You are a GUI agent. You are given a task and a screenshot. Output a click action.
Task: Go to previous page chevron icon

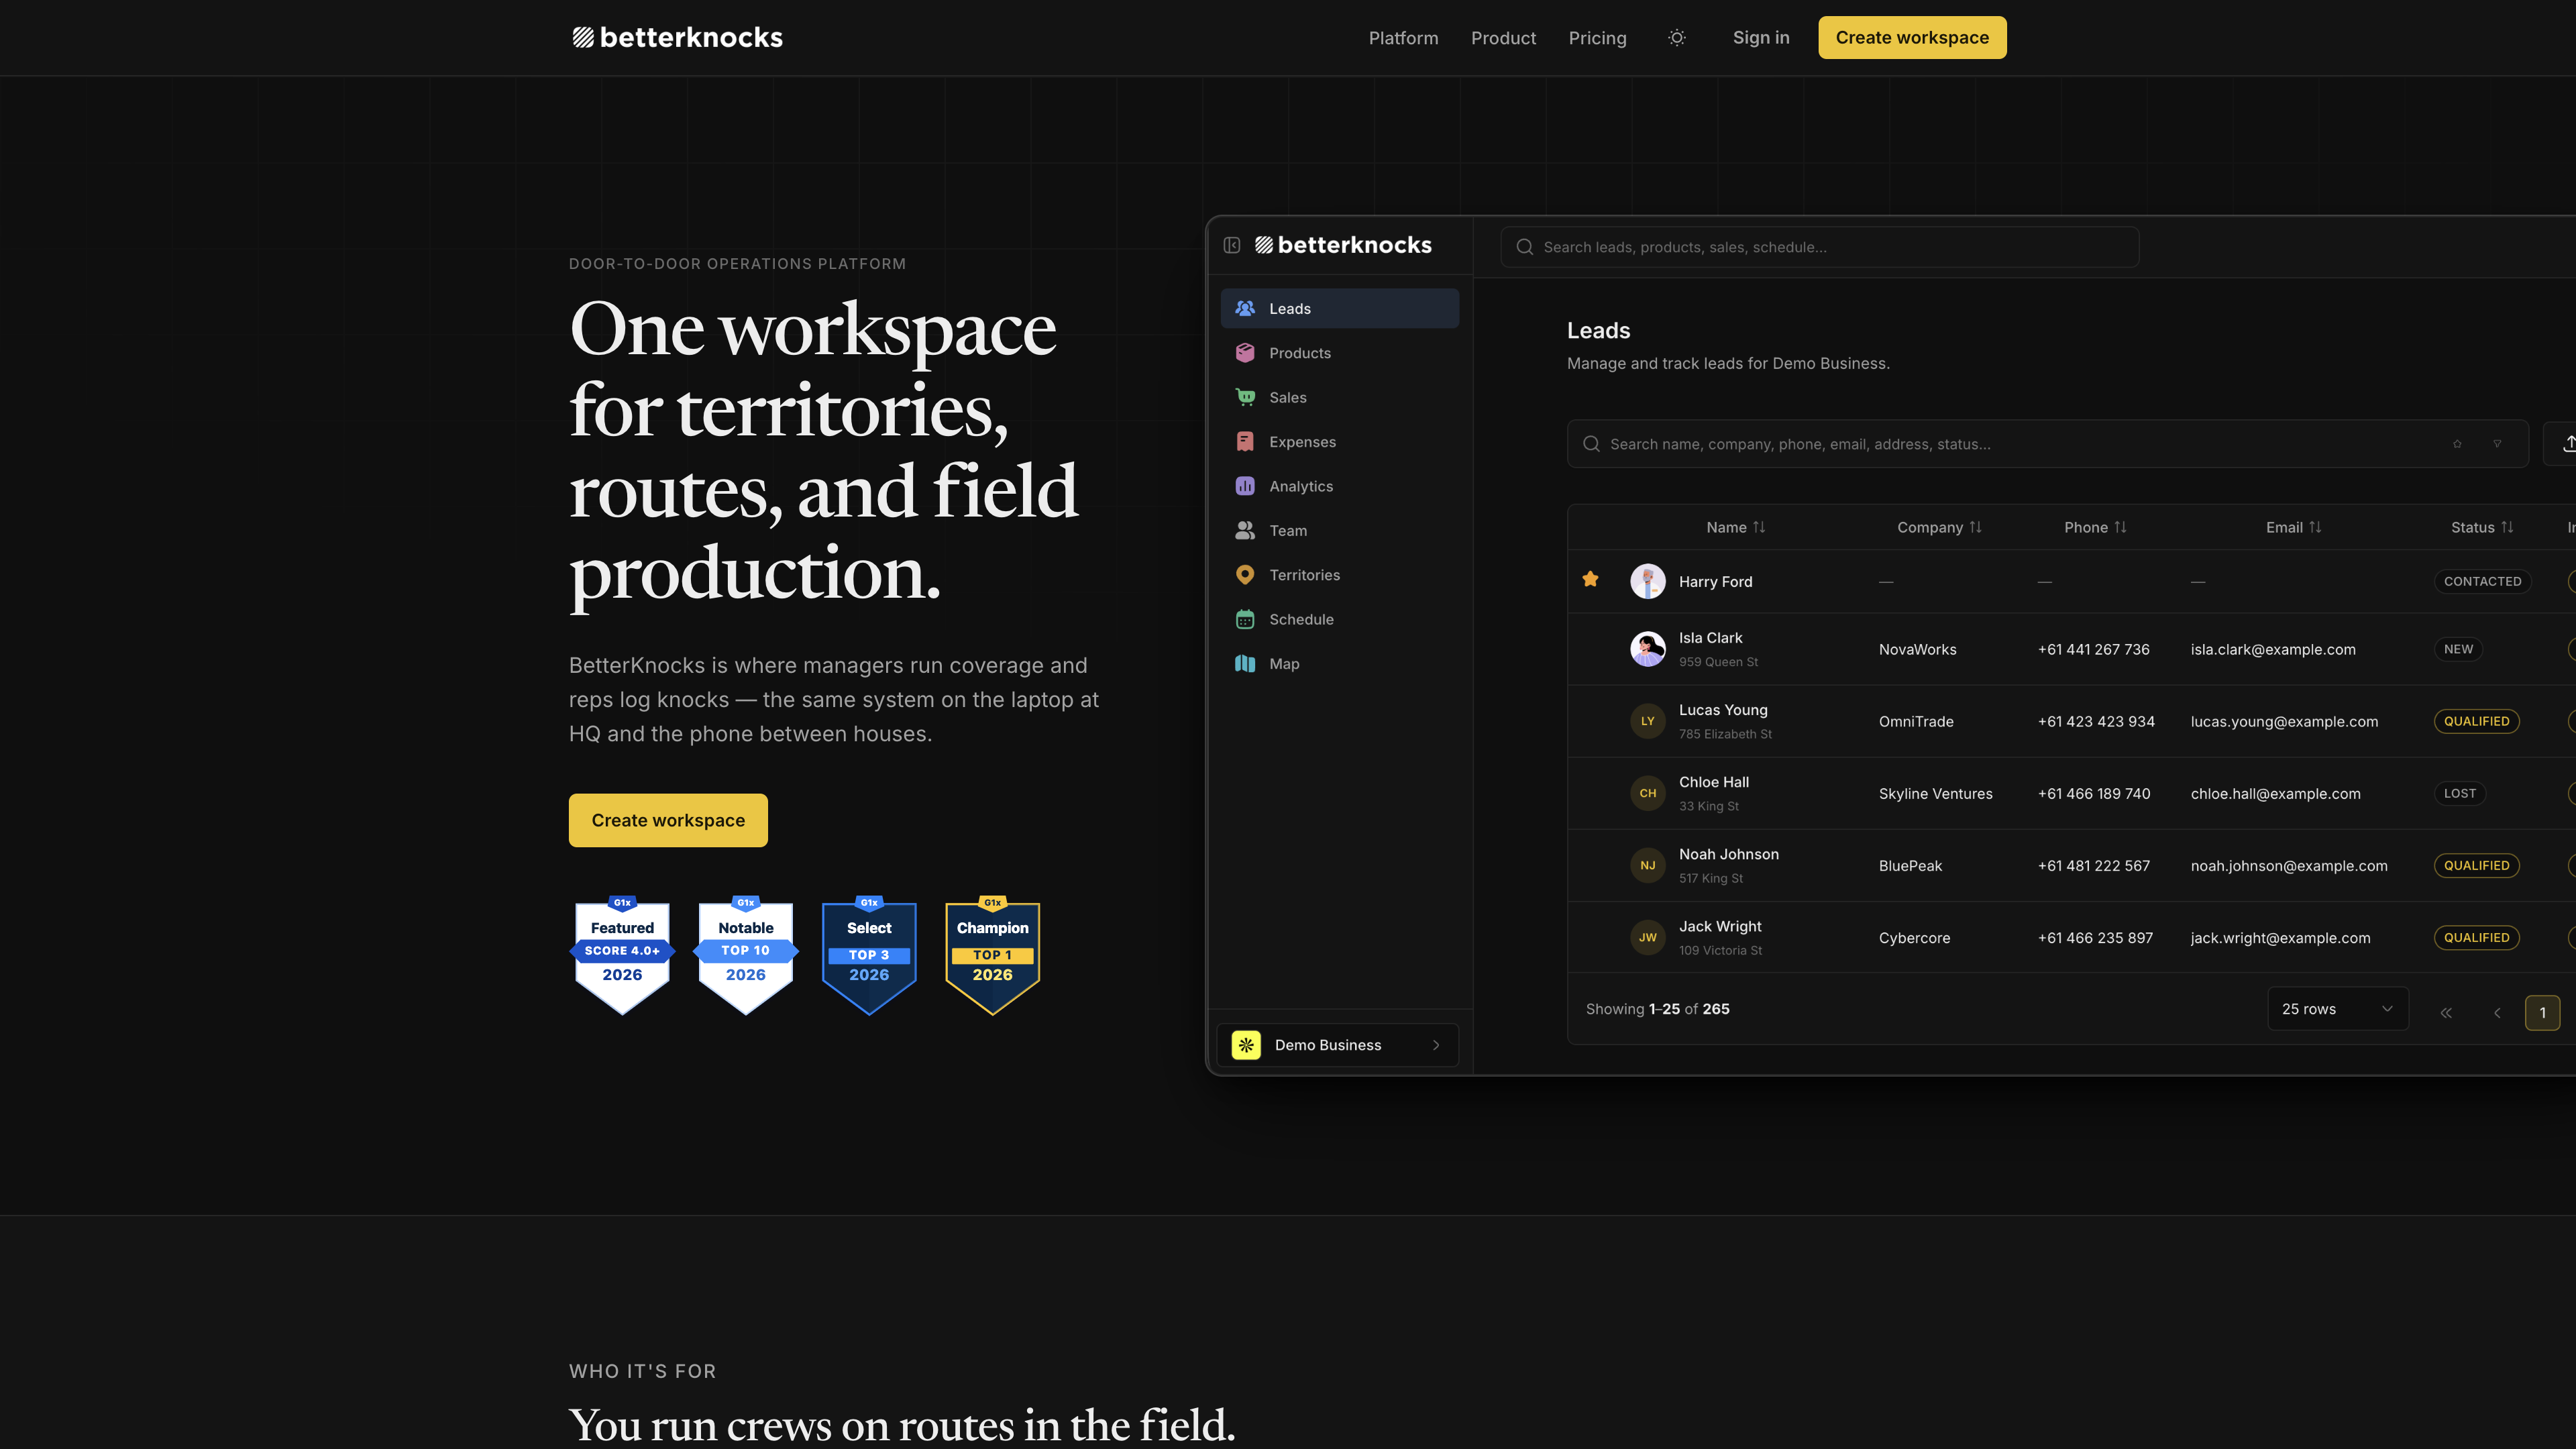click(x=2497, y=1013)
